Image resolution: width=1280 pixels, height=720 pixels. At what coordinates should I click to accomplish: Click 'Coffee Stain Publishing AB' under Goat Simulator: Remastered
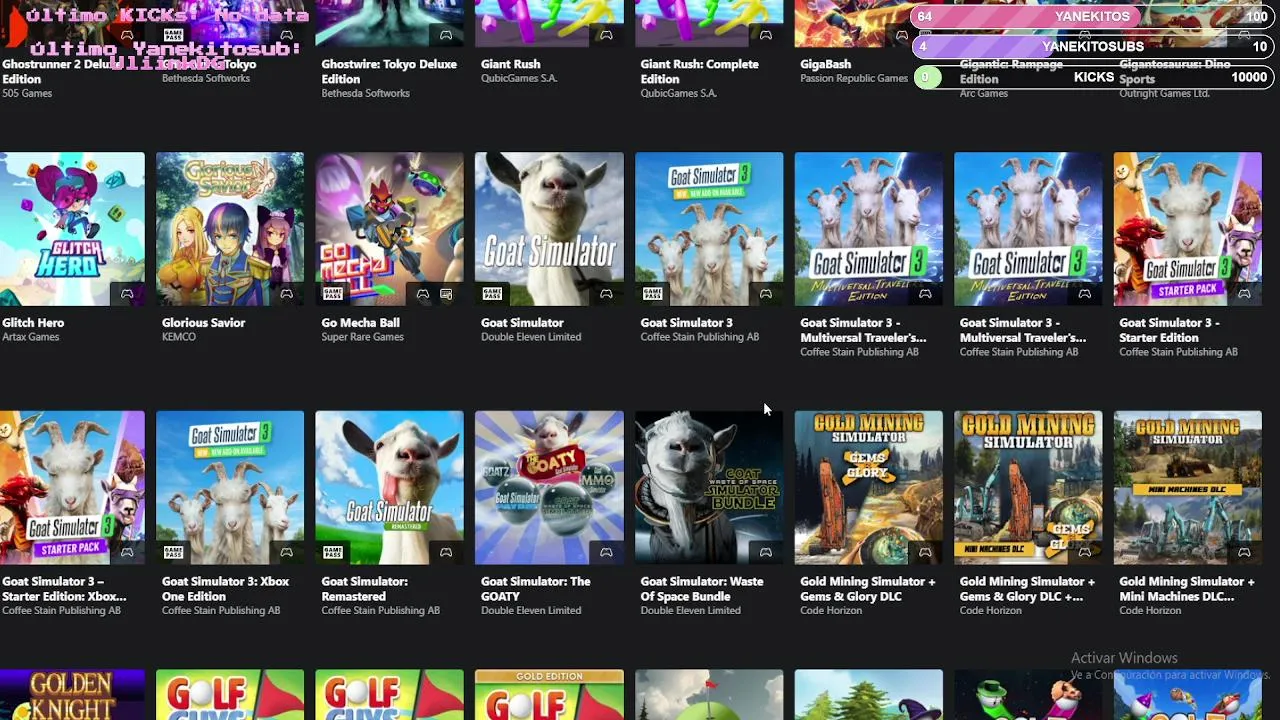pos(381,610)
